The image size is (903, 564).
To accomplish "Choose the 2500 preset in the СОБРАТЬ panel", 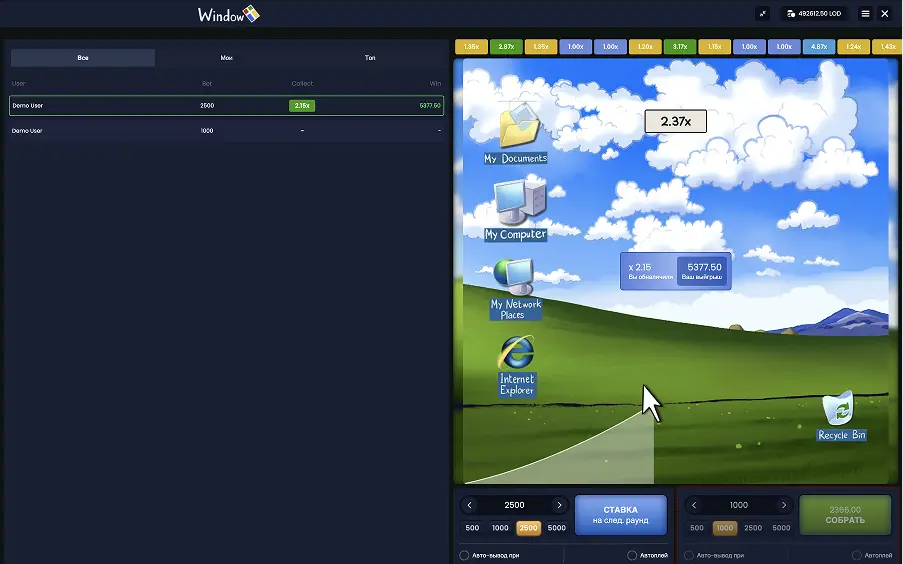I will (x=753, y=528).
